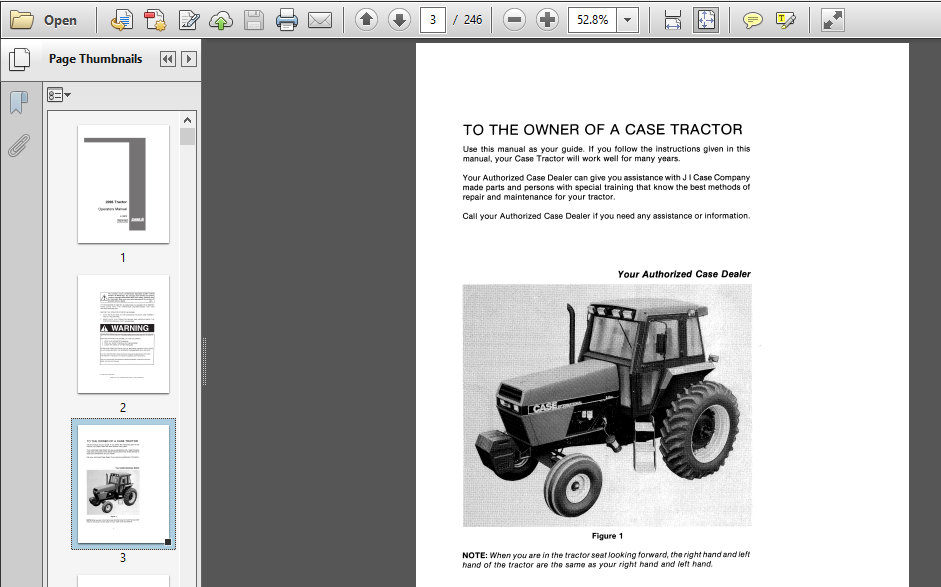Toggle the fit one full page icon
Viewport: 941px width, 587px height.
tap(706, 20)
